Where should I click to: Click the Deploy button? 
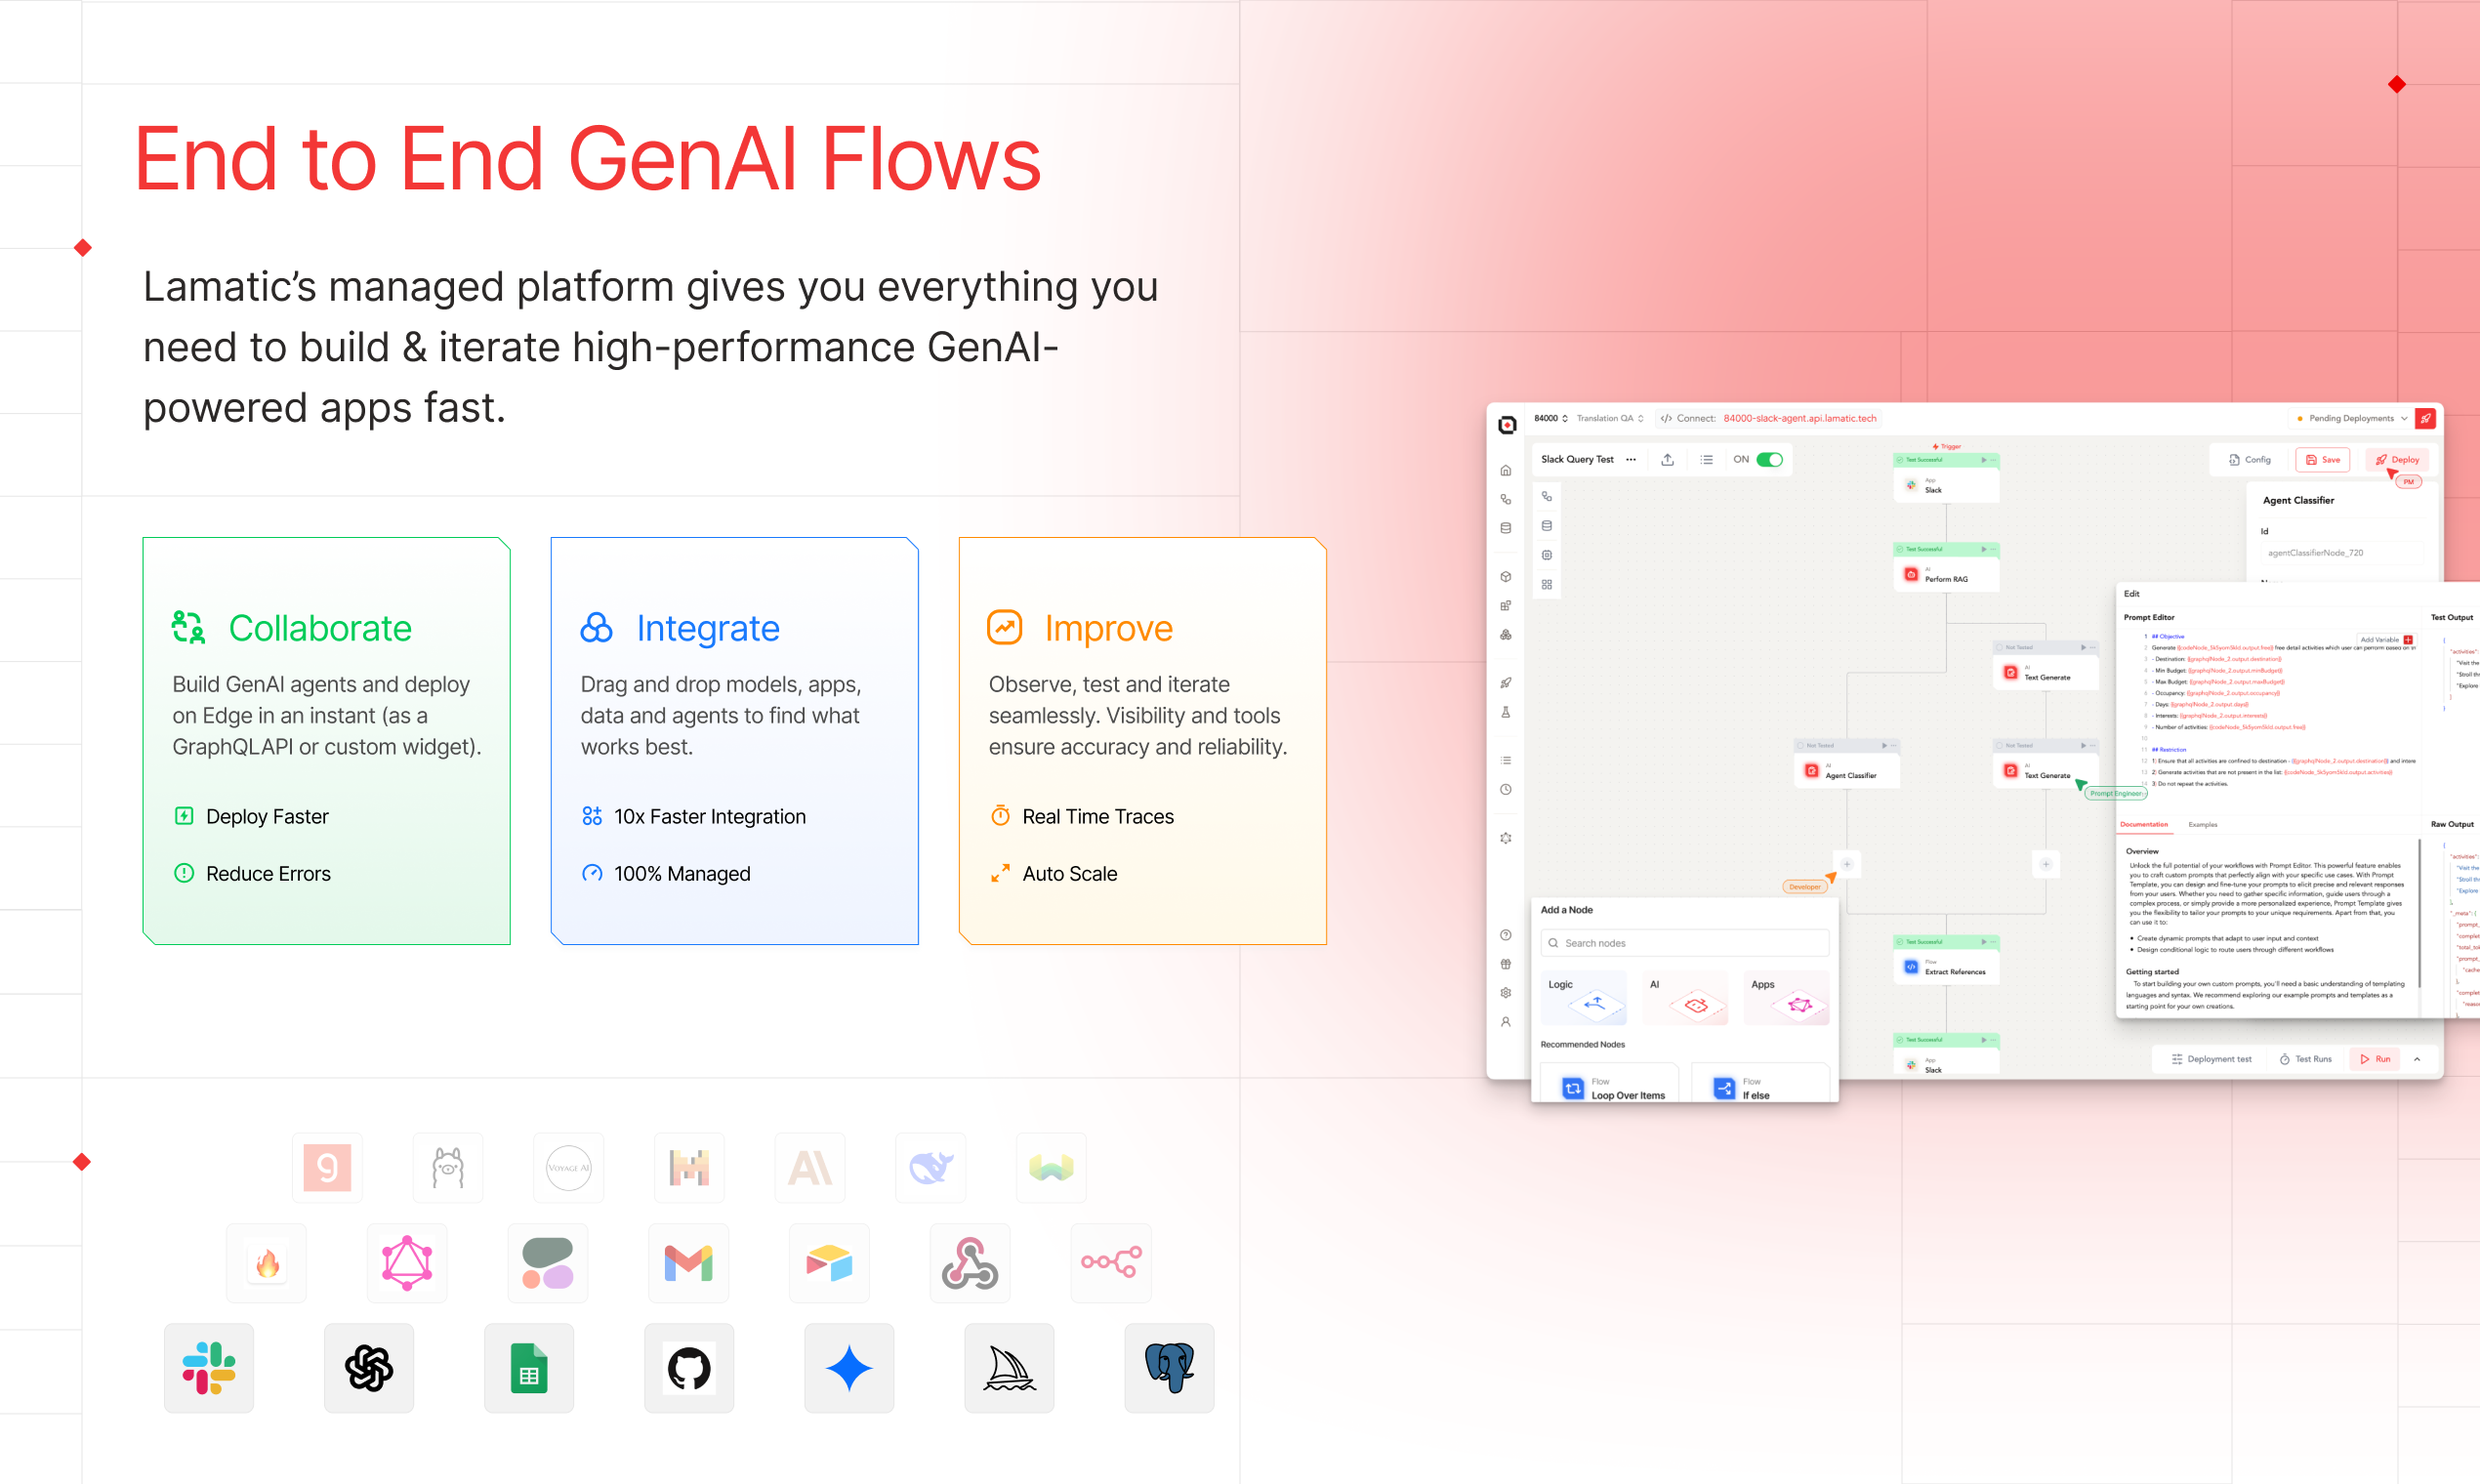coord(2397,460)
